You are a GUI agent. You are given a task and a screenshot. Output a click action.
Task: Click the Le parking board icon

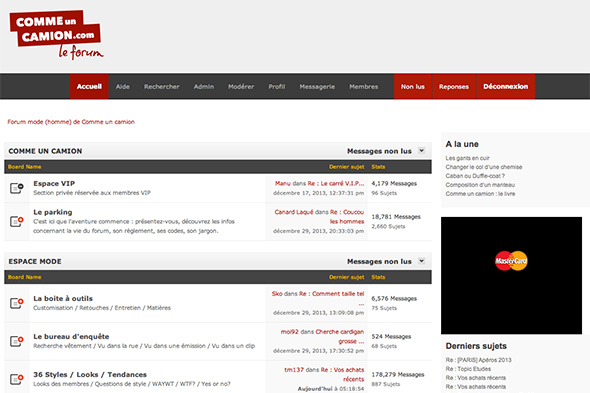click(17, 221)
